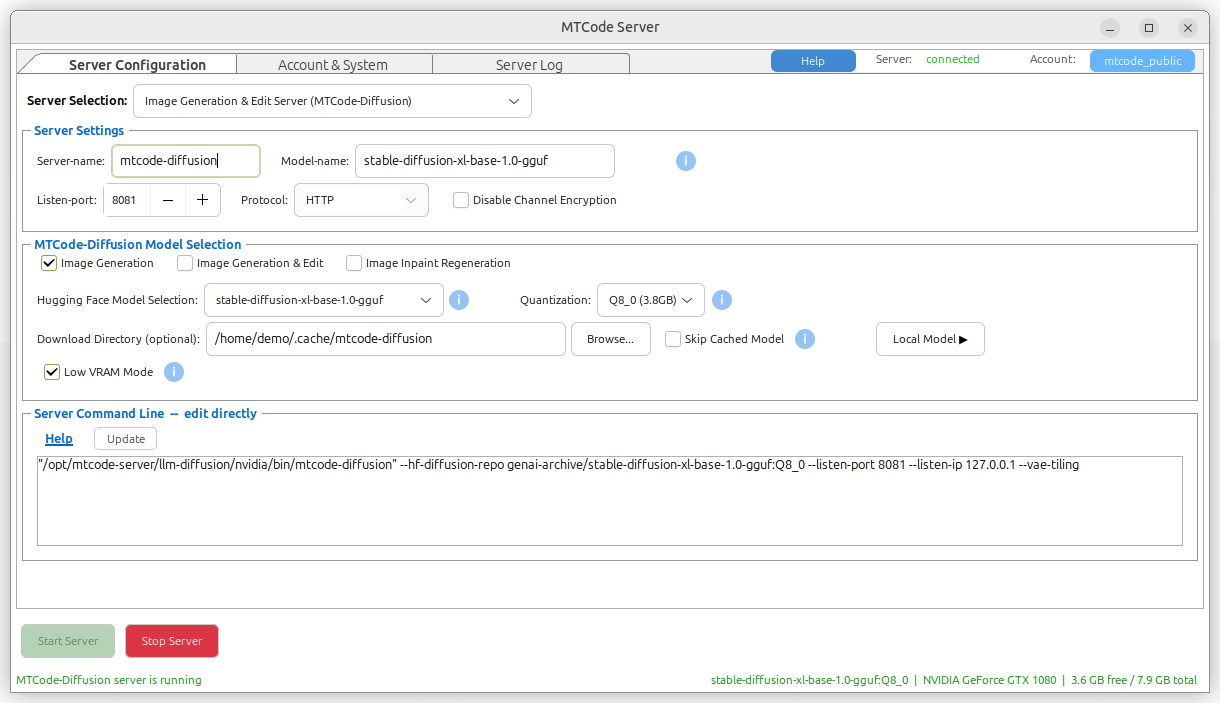Open the Server Selection dropdown
This screenshot has height=703, width=1220.
coord(332,101)
